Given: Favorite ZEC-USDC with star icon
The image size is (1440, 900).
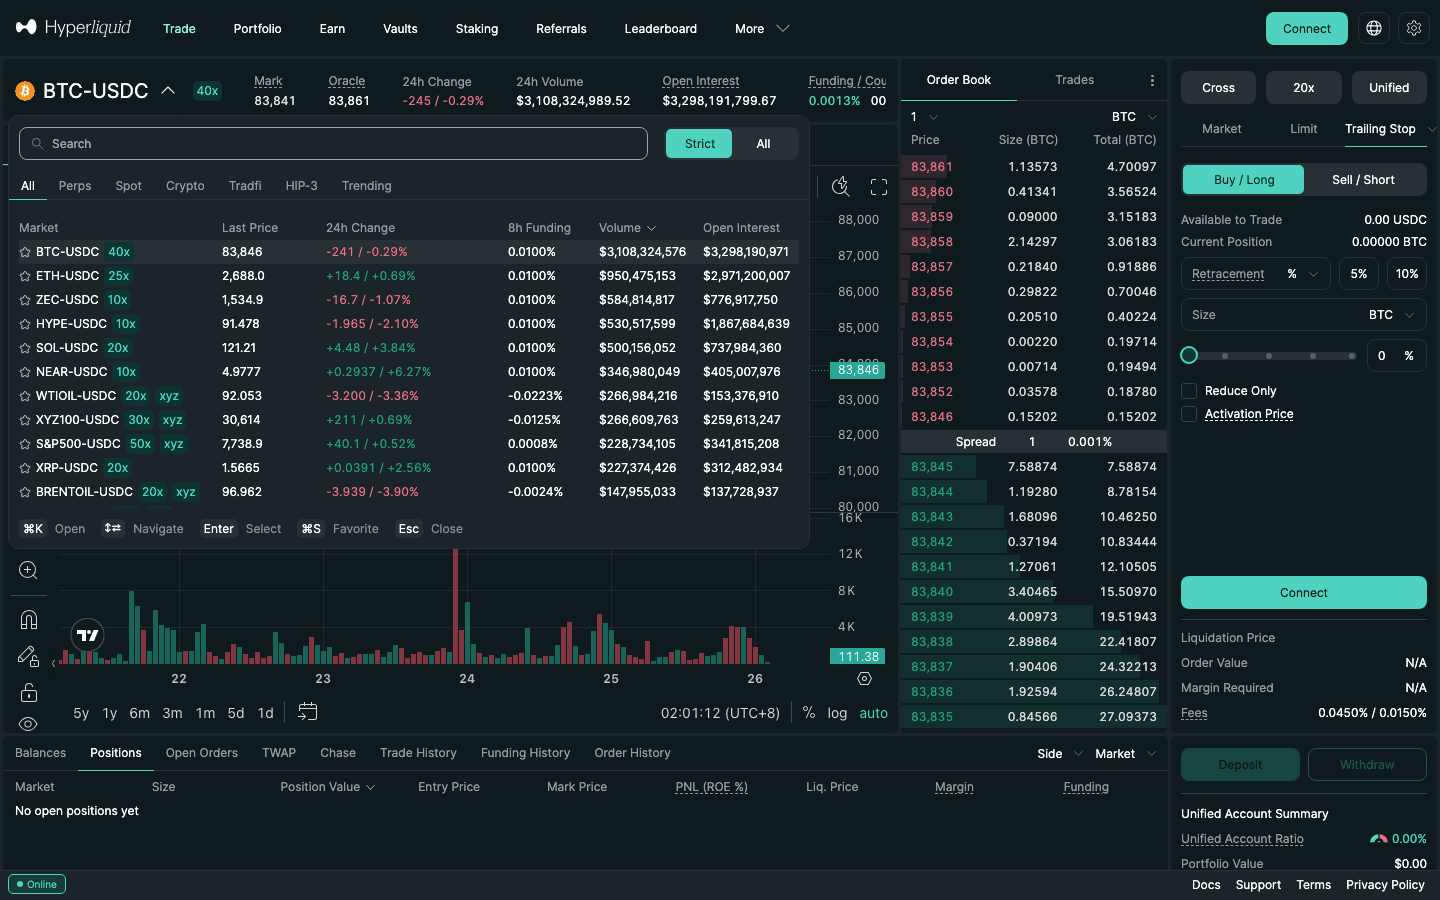Looking at the screenshot, I should [25, 300].
